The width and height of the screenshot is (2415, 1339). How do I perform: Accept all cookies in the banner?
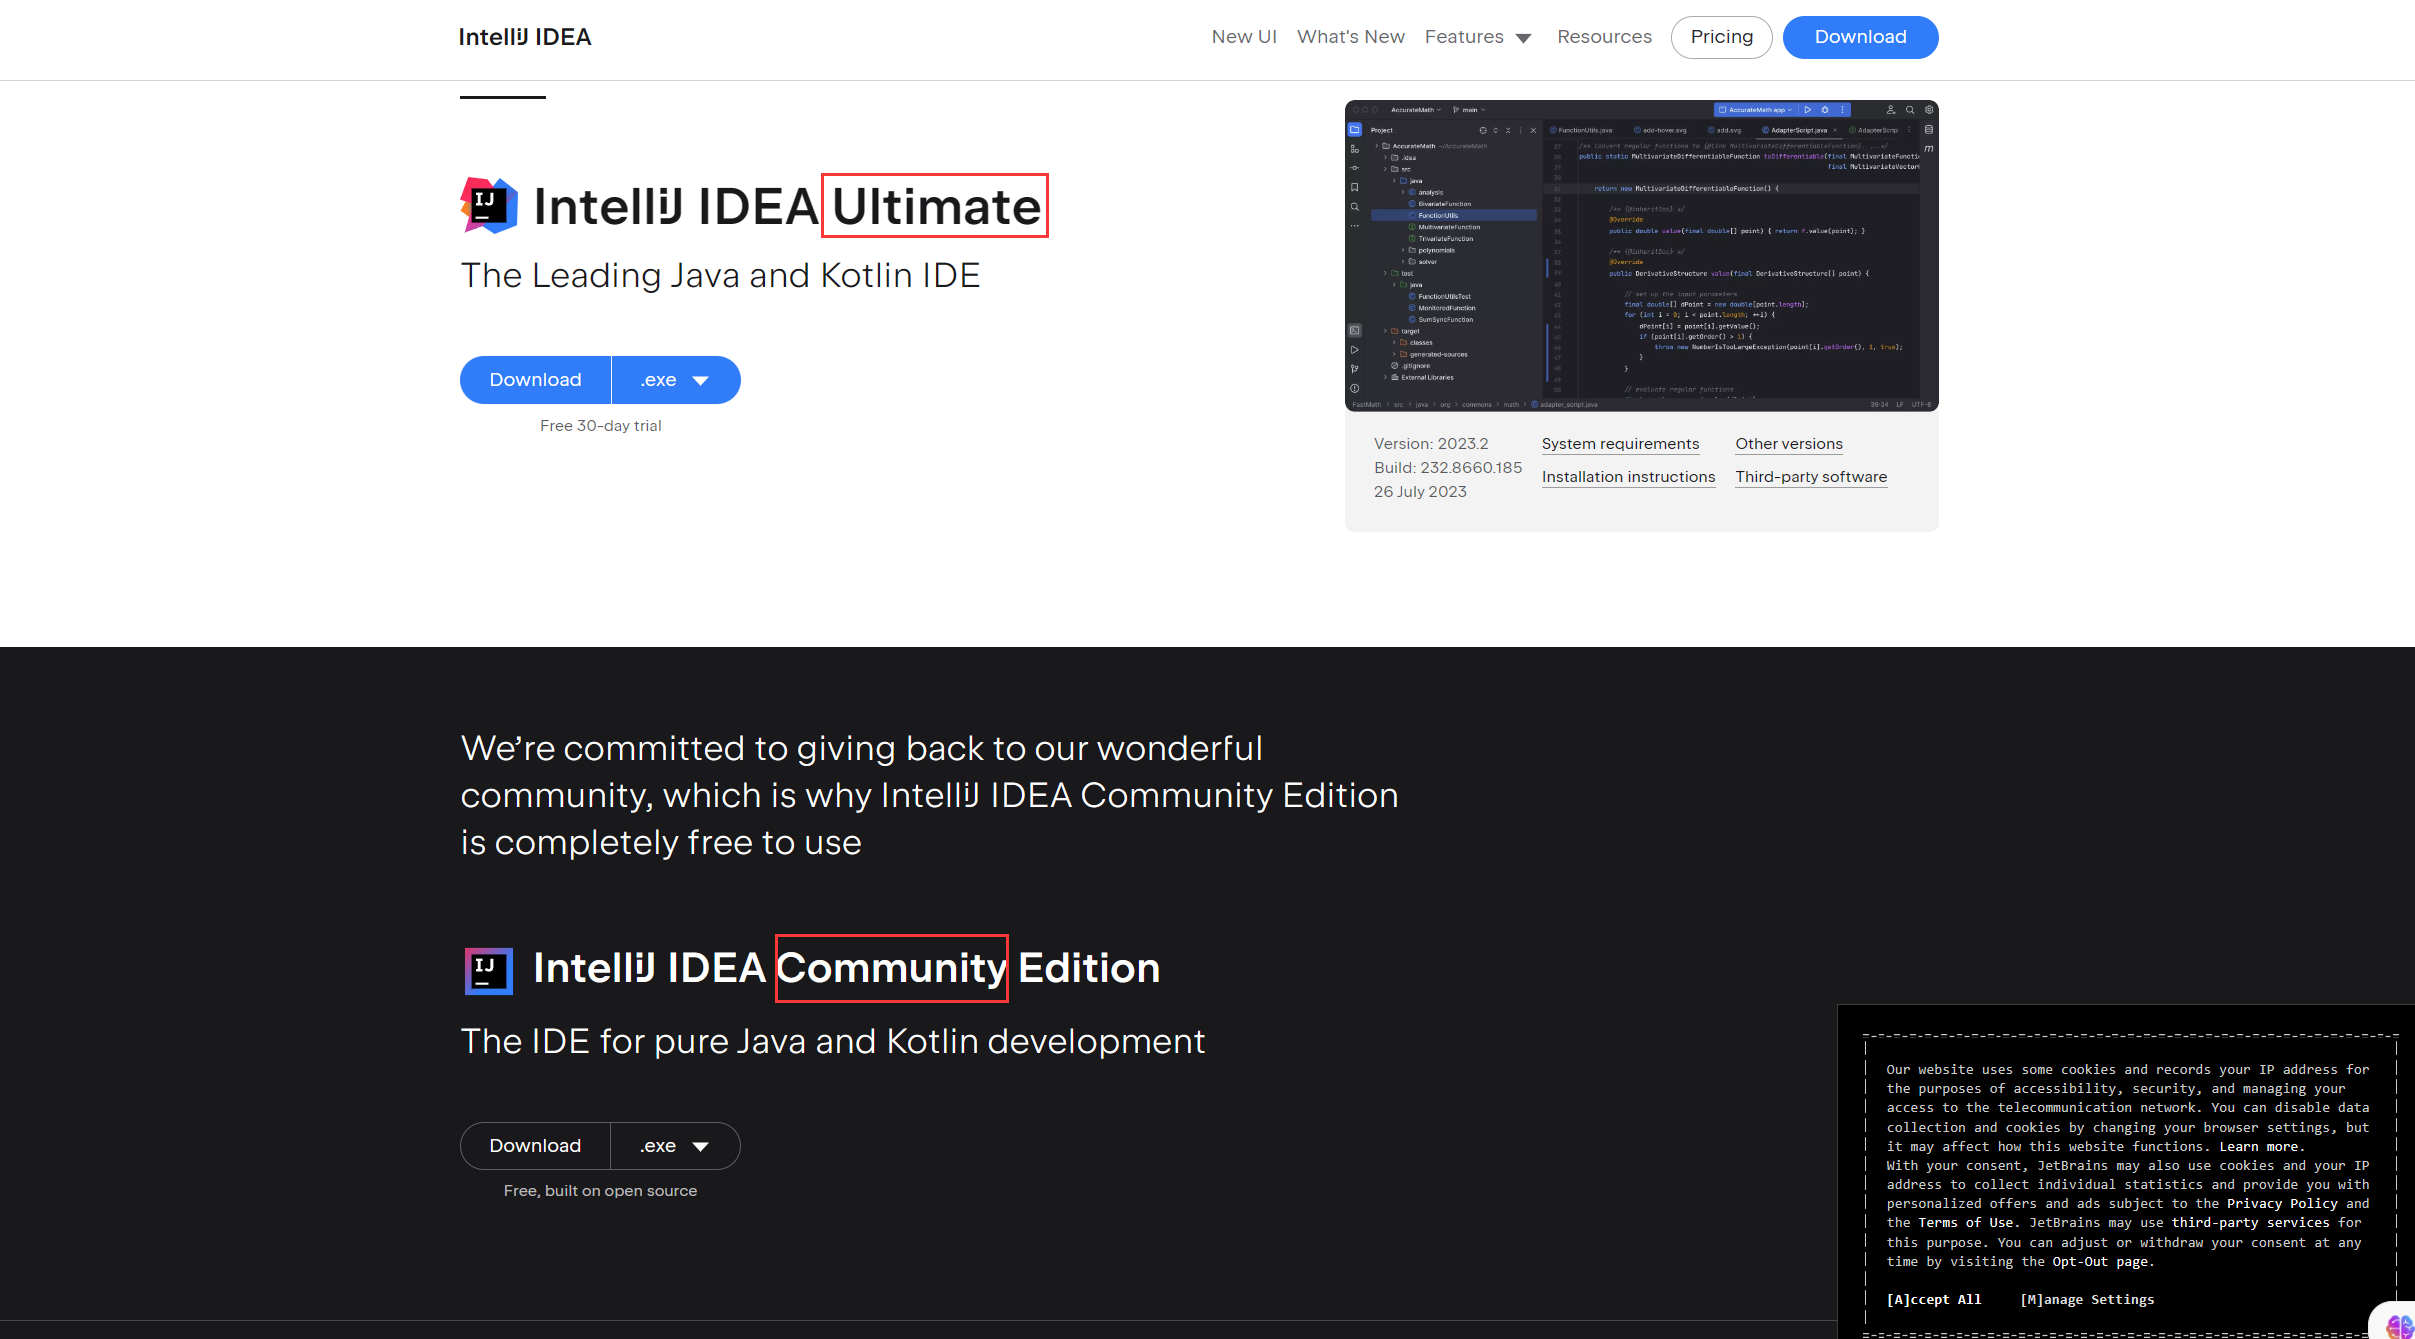[x=1933, y=1300]
